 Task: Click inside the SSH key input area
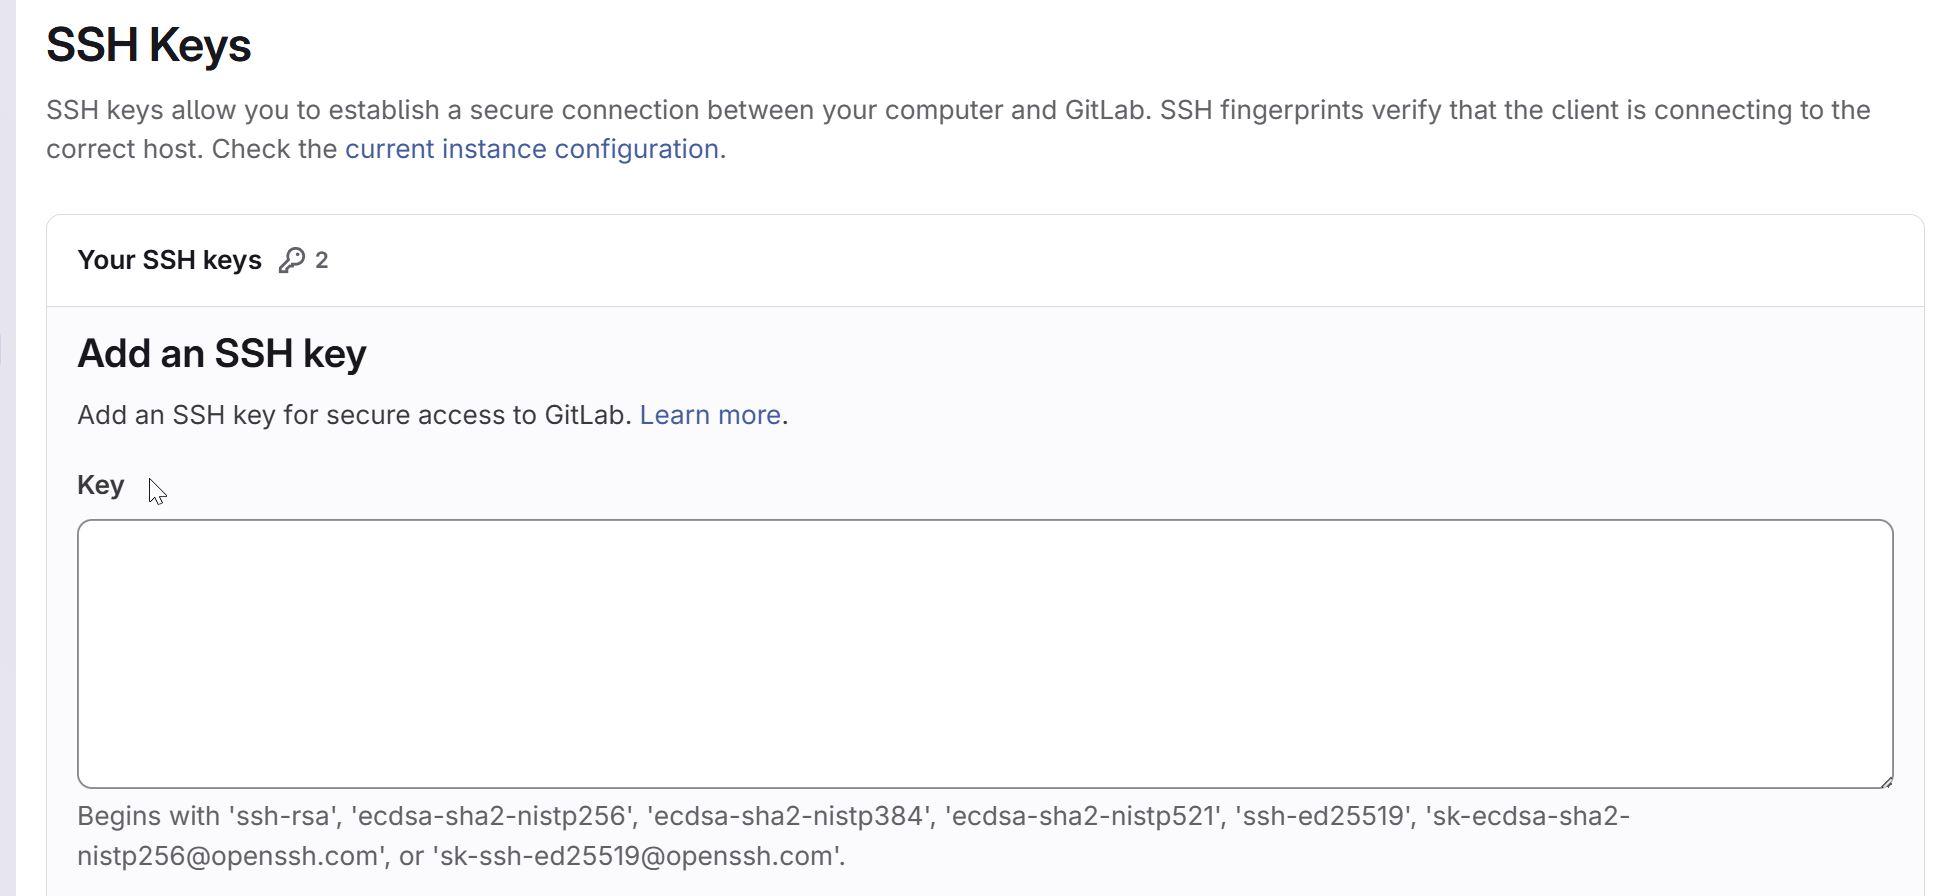point(985,650)
